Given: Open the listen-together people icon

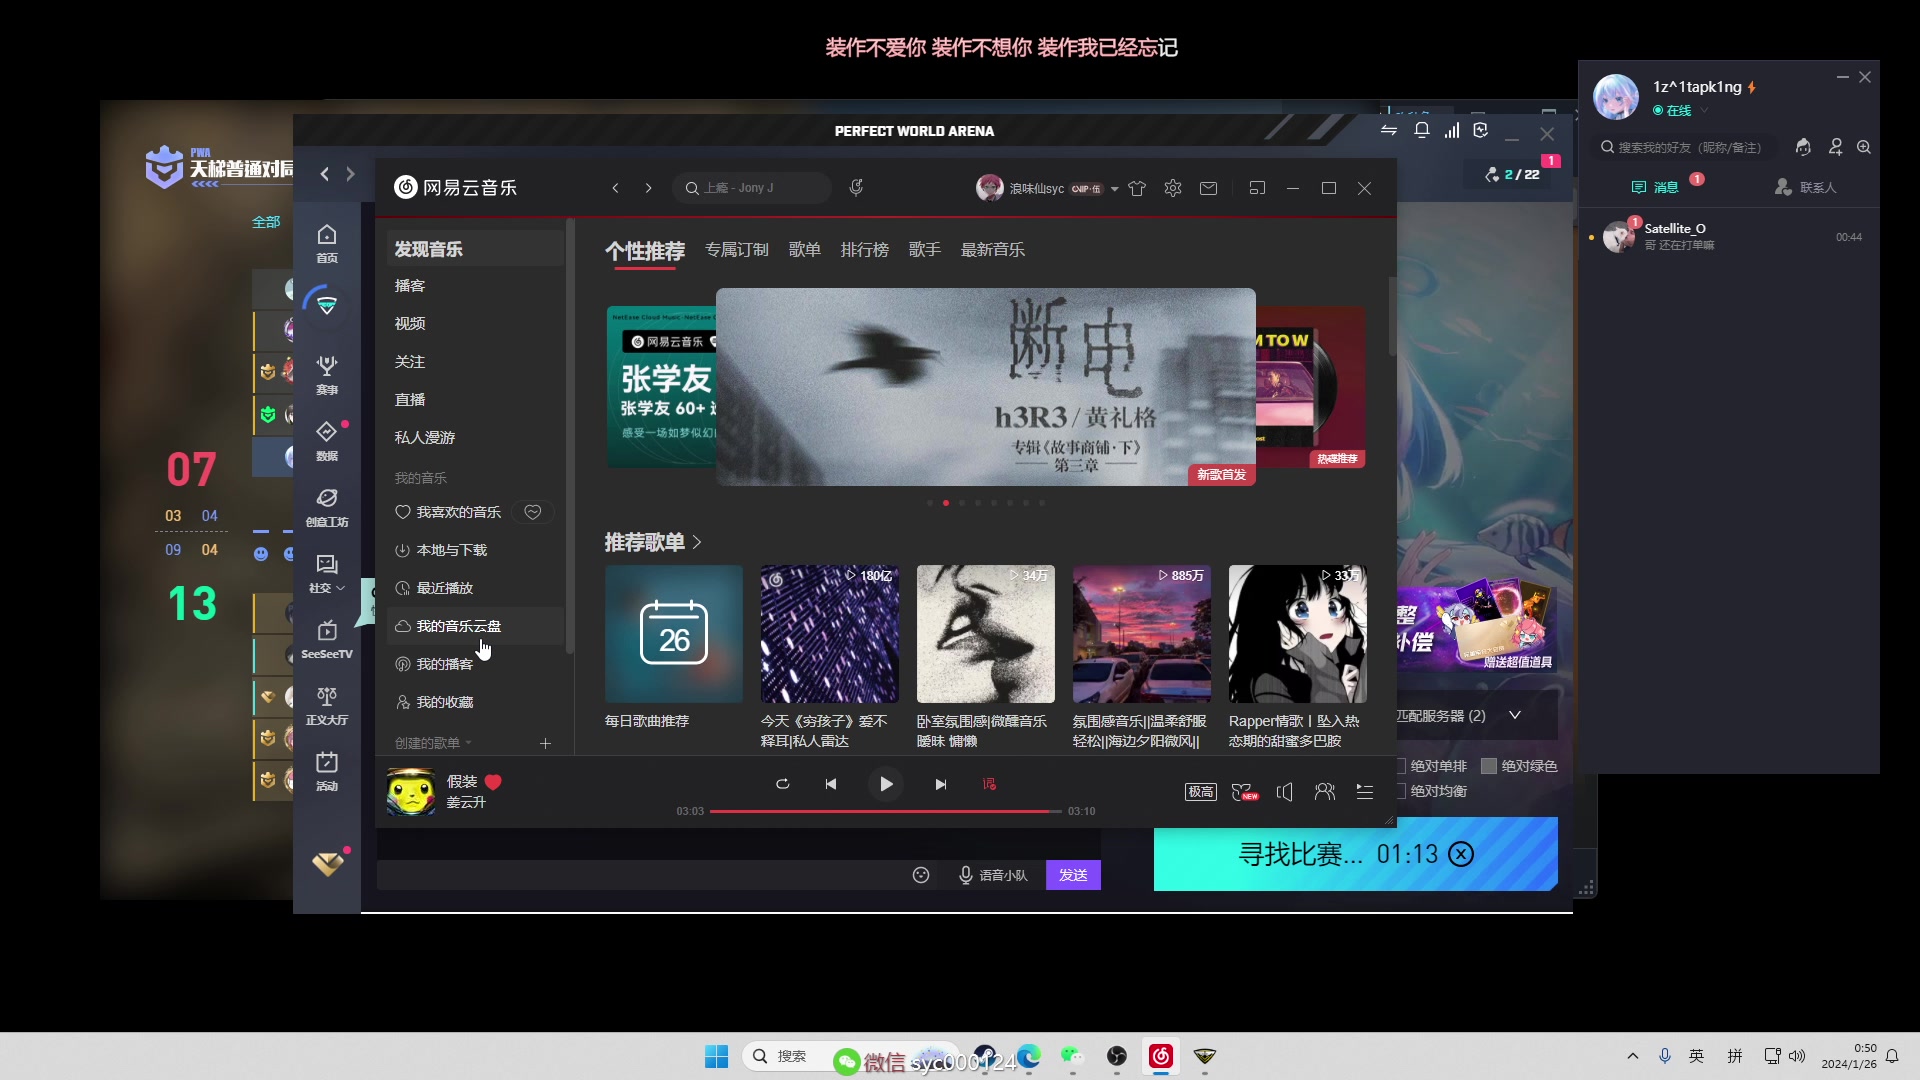Looking at the screenshot, I should point(1325,792).
